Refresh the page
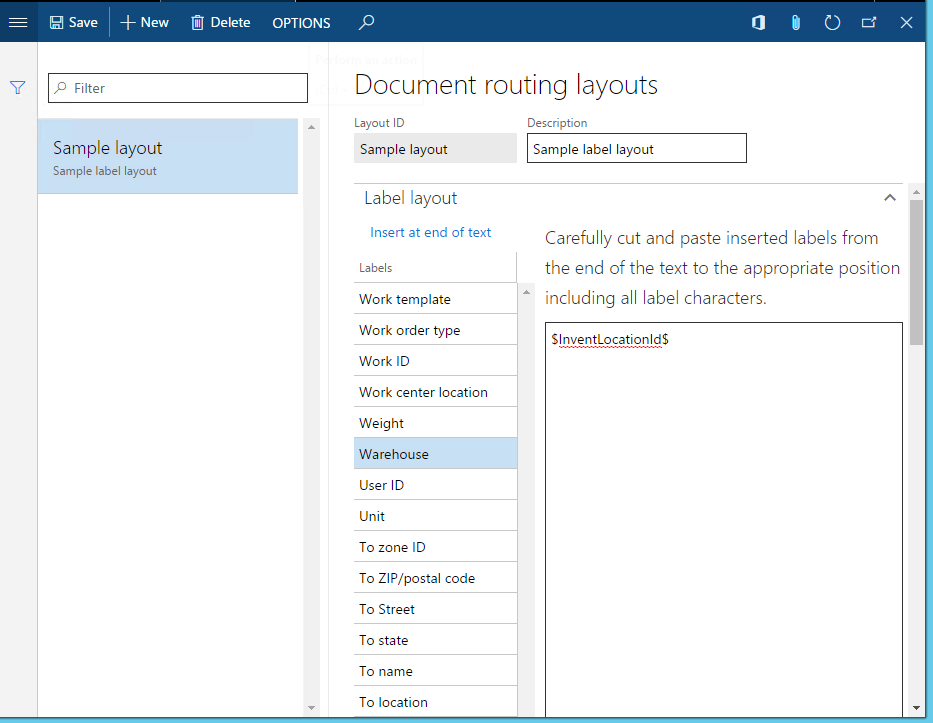This screenshot has width=933, height=723. click(832, 23)
